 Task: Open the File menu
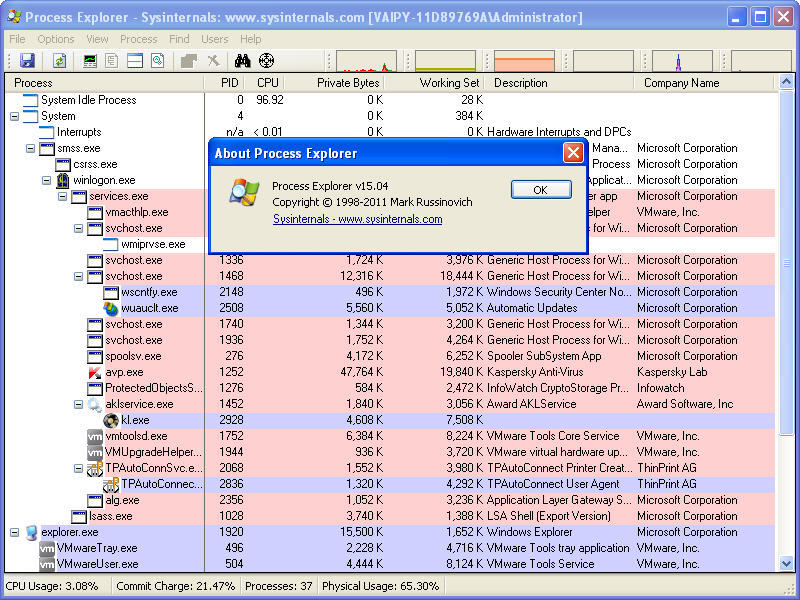(x=17, y=39)
